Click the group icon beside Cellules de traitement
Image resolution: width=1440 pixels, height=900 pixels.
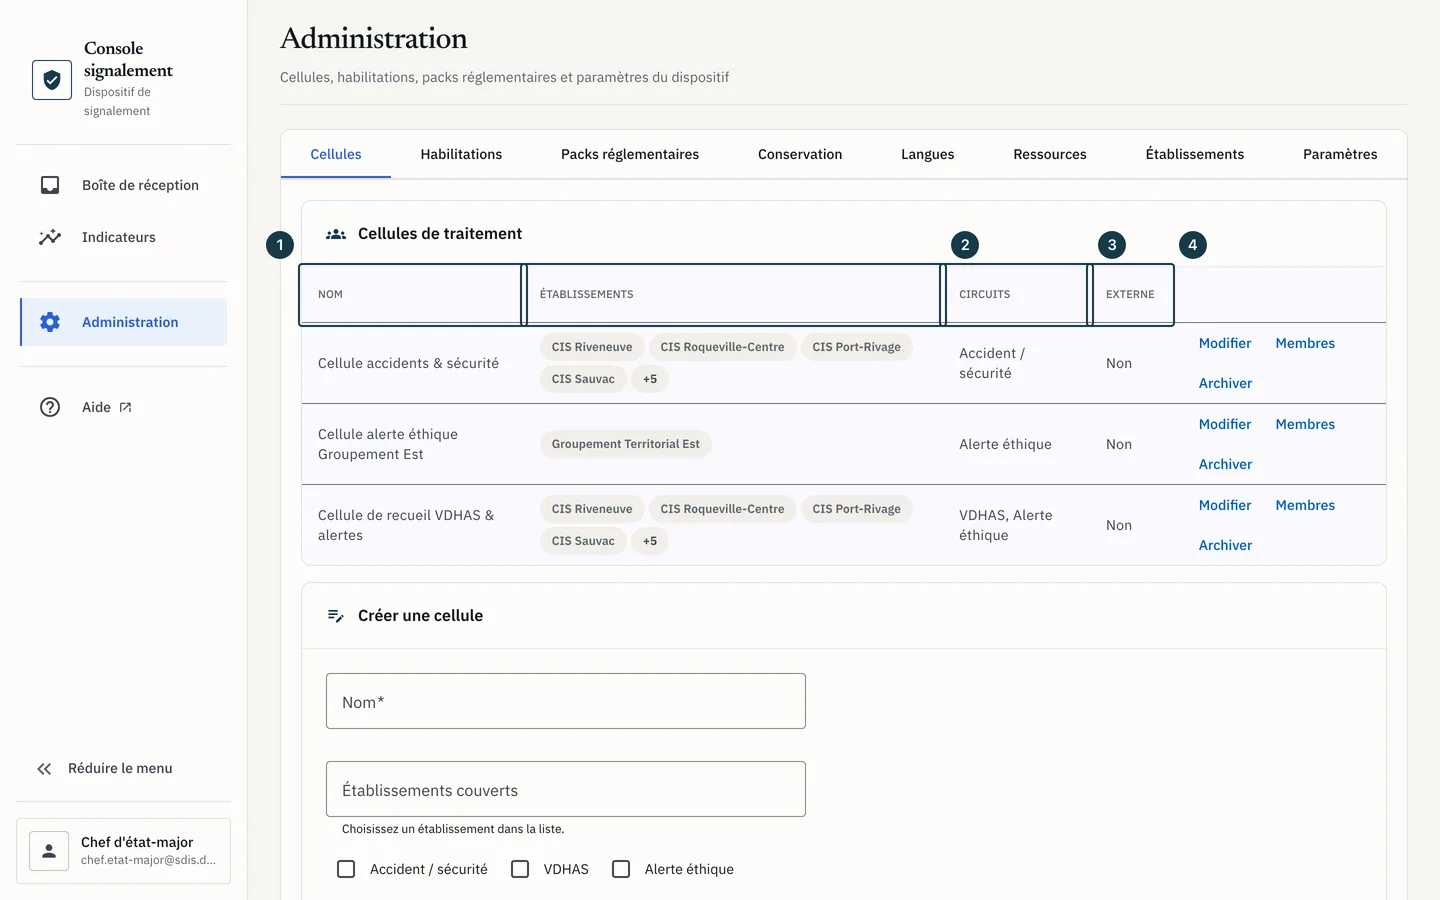(336, 234)
